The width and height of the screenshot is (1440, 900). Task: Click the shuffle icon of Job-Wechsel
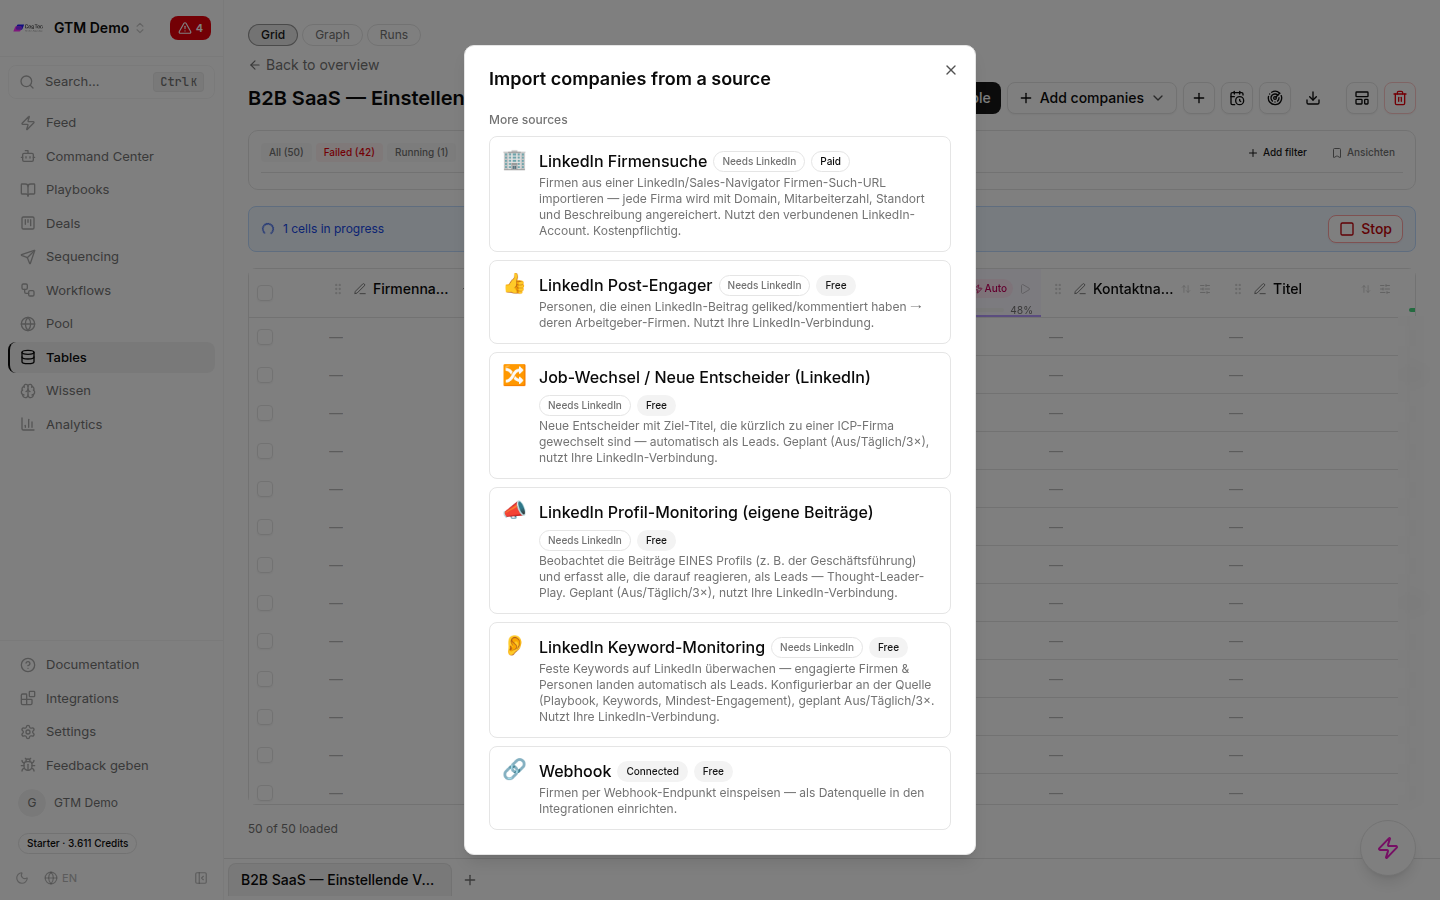point(514,375)
